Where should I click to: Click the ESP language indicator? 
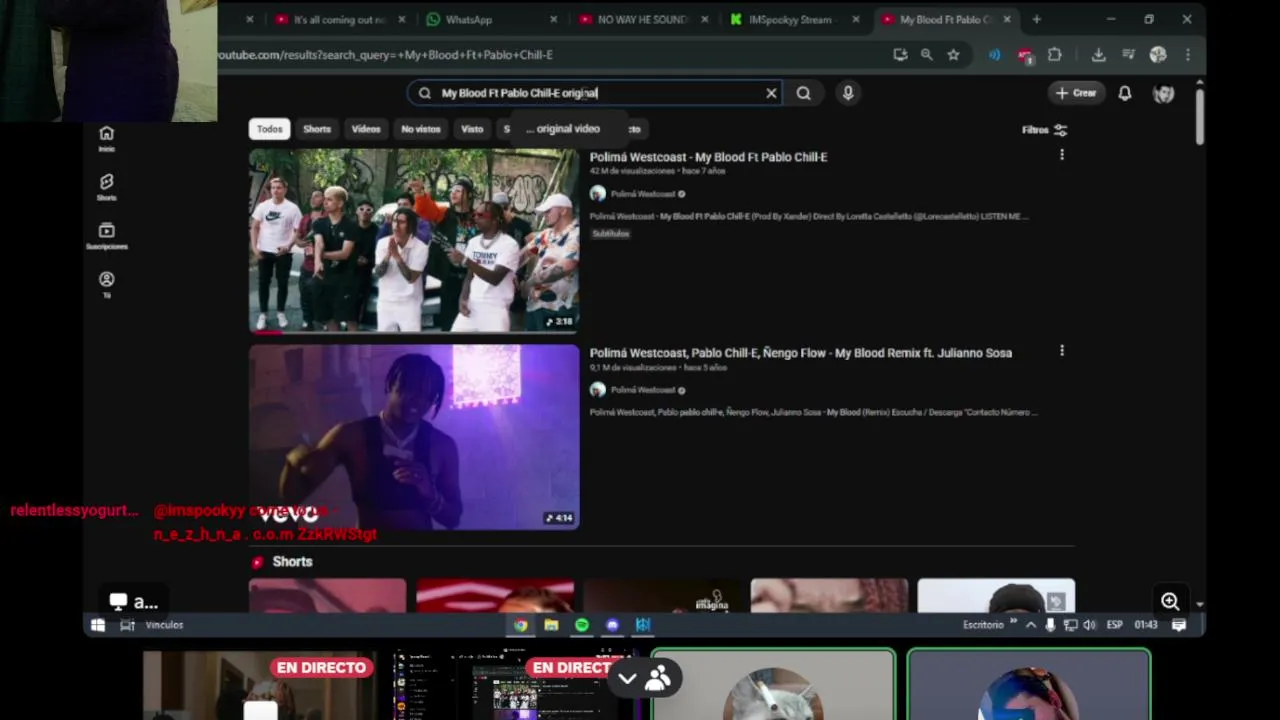[1114, 625]
